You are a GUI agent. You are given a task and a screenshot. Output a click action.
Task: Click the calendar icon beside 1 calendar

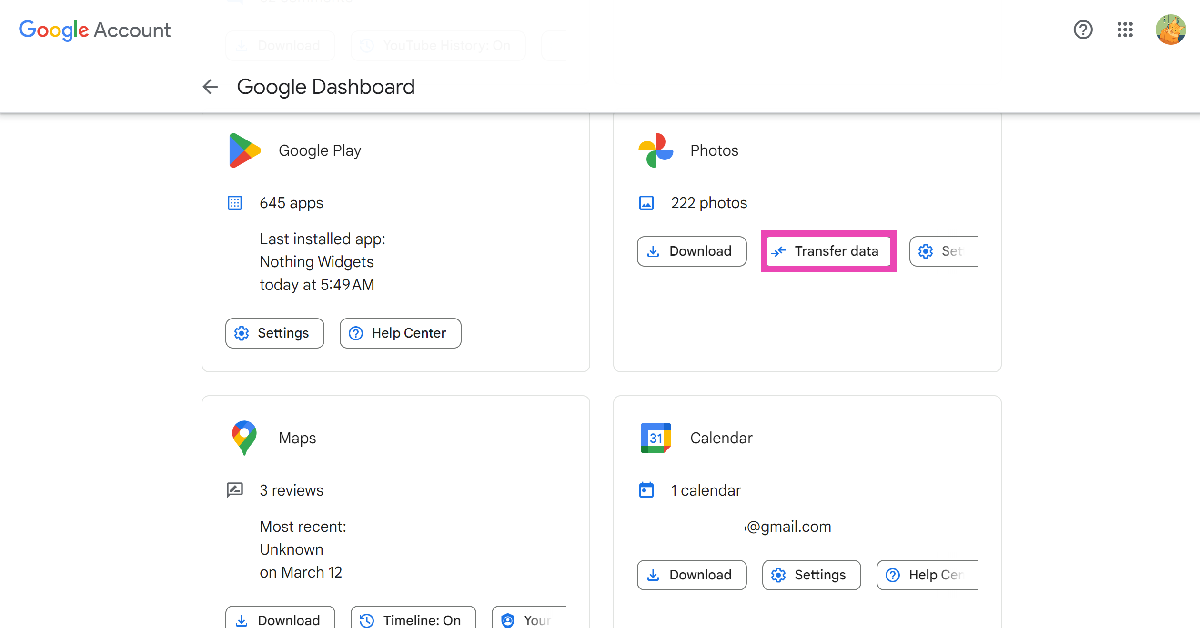pyautogui.click(x=647, y=490)
